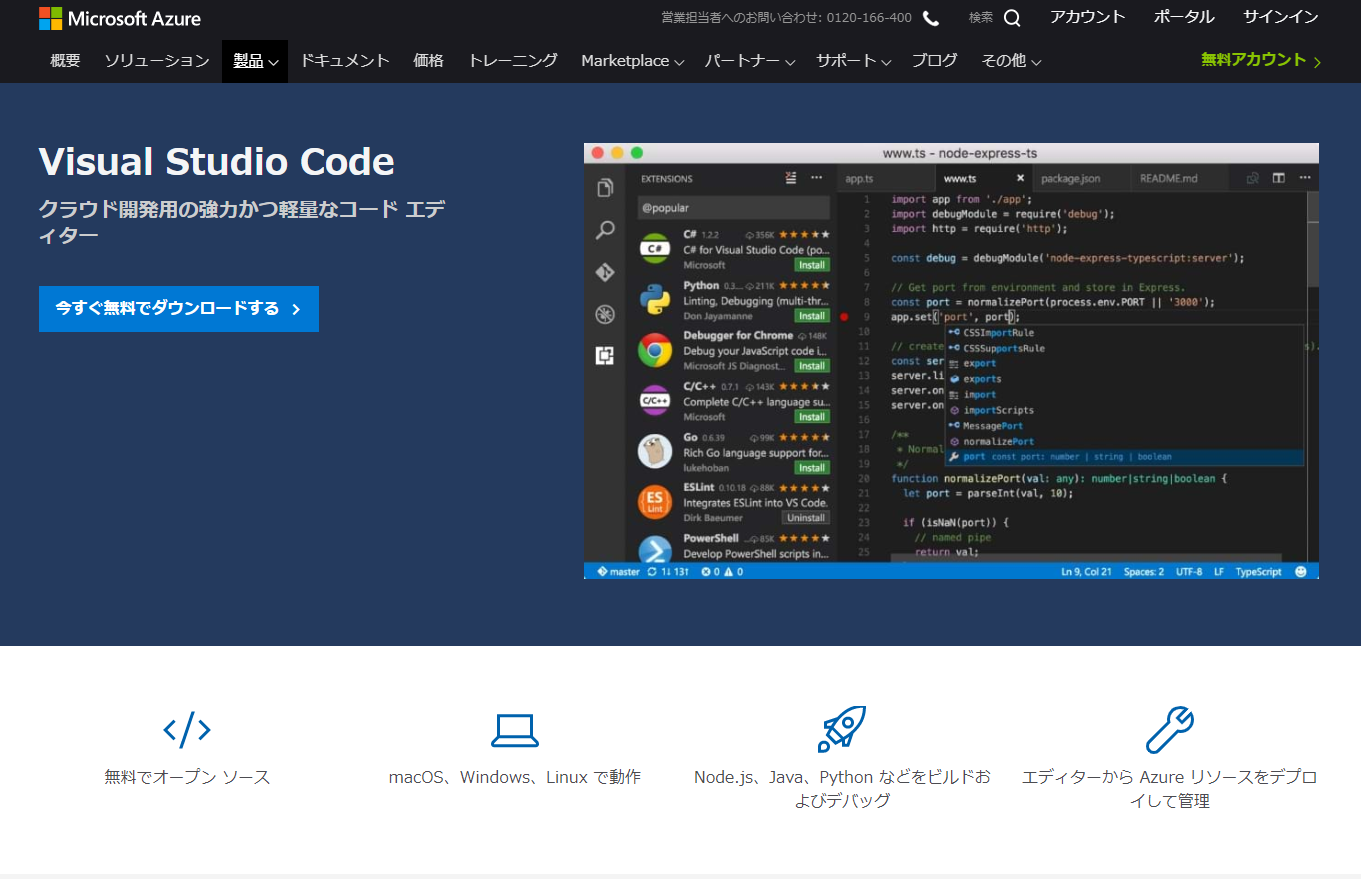The height and width of the screenshot is (879, 1361).
Task: Click Install button for Python extension
Action: point(812,315)
